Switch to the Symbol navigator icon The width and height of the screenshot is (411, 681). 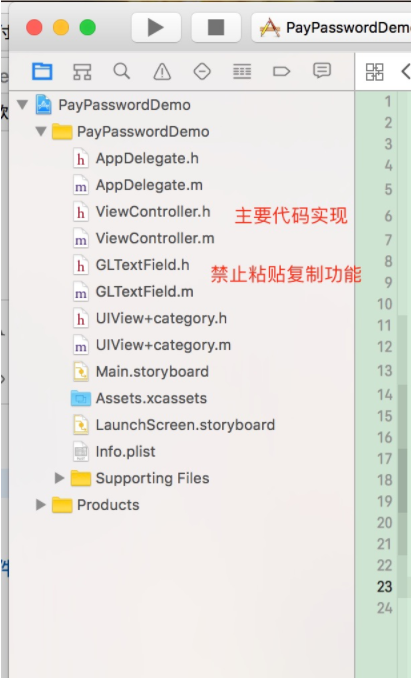pos(82,71)
